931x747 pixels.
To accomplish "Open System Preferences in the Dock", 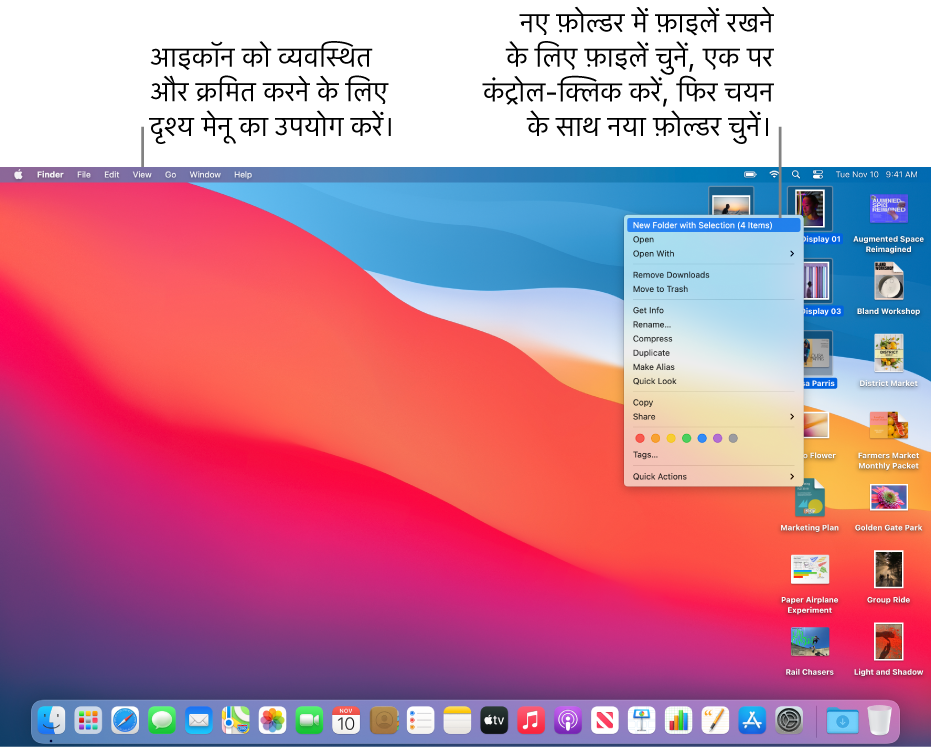I will [789, 721].
